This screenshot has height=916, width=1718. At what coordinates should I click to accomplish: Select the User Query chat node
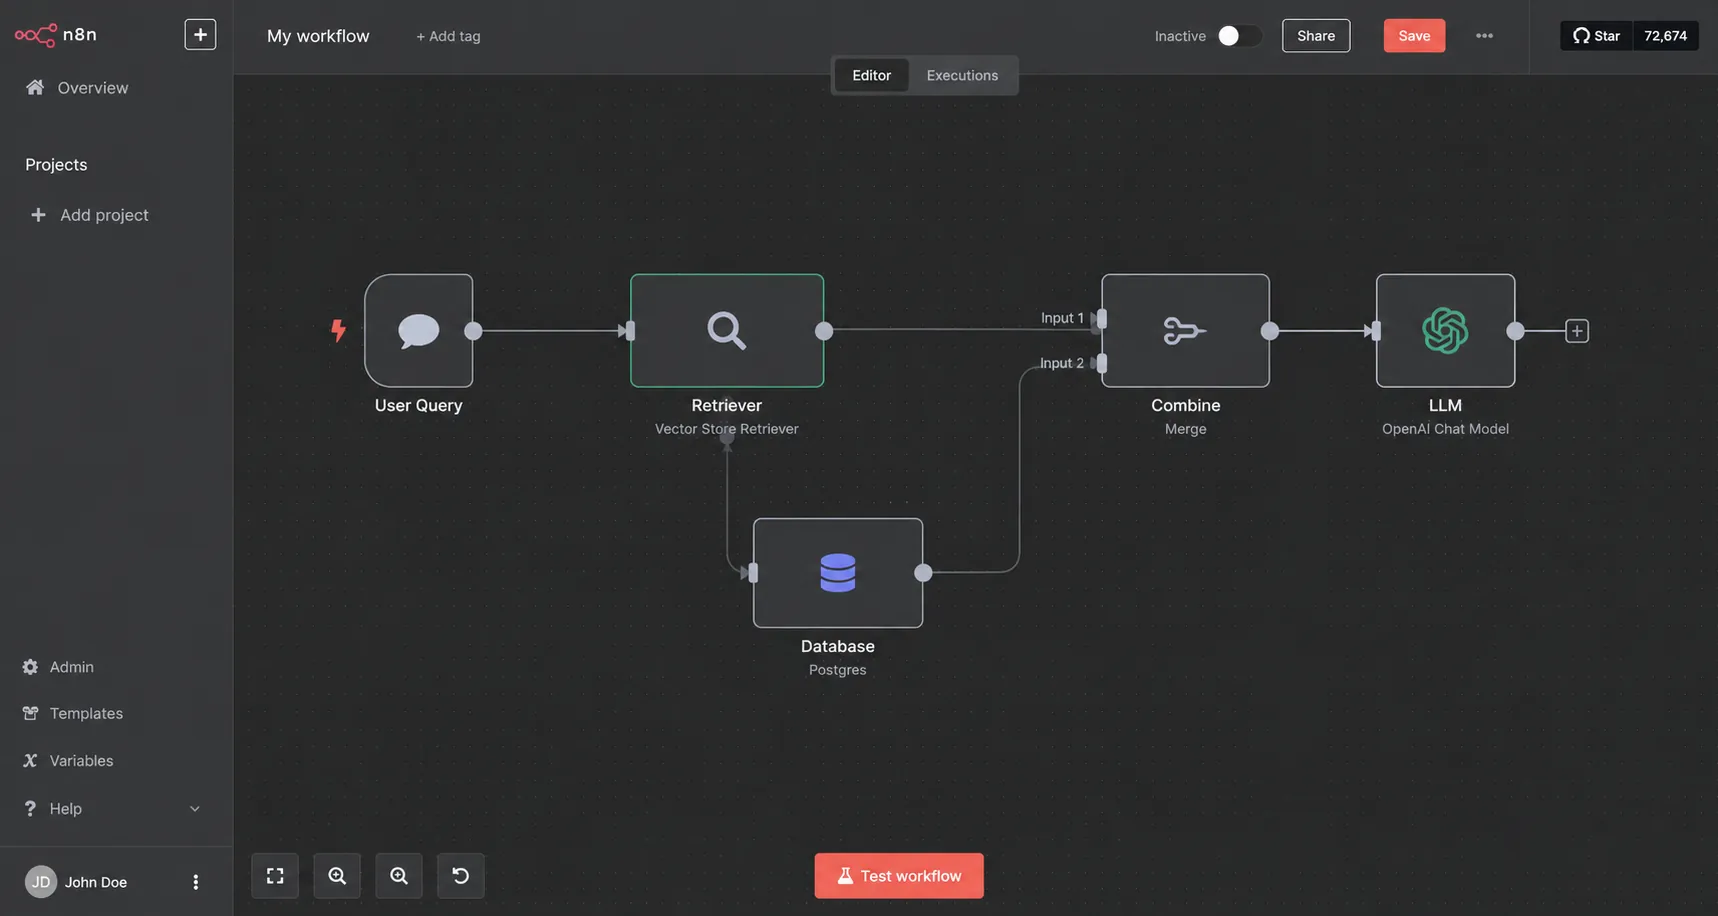click(419, 331)
